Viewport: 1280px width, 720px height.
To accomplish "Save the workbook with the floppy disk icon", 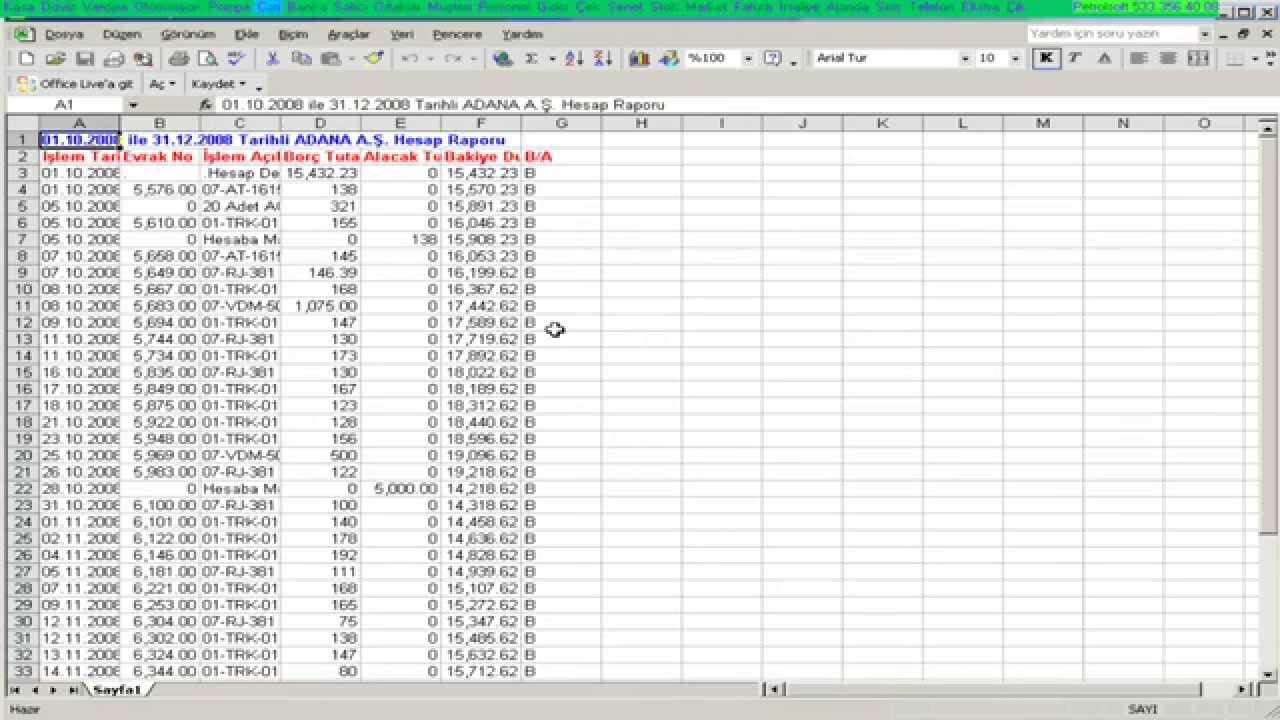I will point(85,59).
